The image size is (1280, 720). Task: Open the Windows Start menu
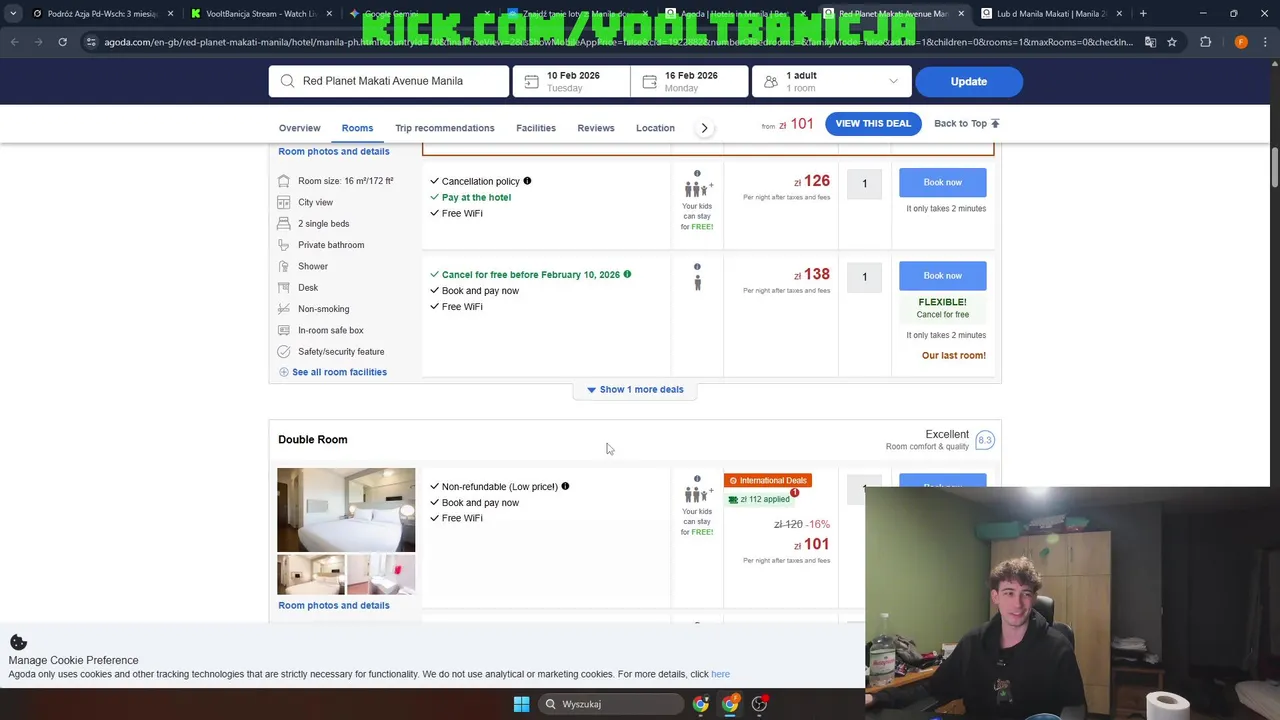(521, 704)
